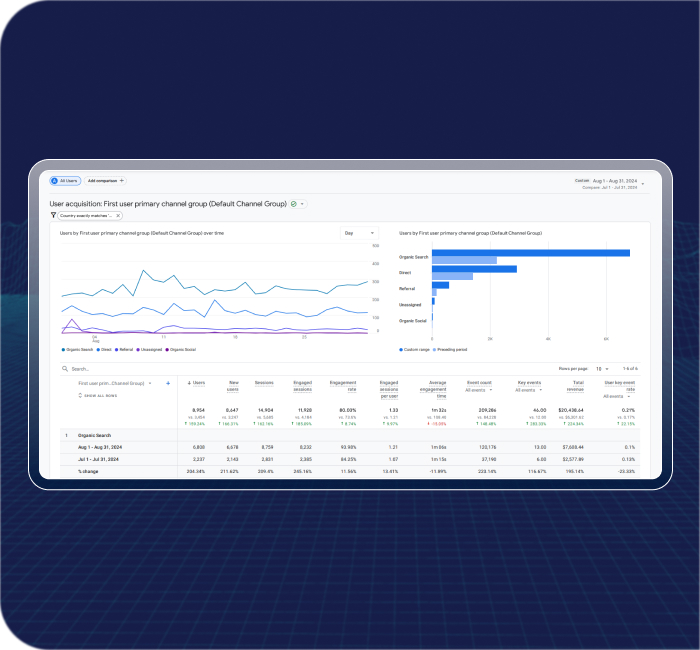Sort table by Sessions column header
Screen dimensions: 700x650
click(x=265, y=383)
